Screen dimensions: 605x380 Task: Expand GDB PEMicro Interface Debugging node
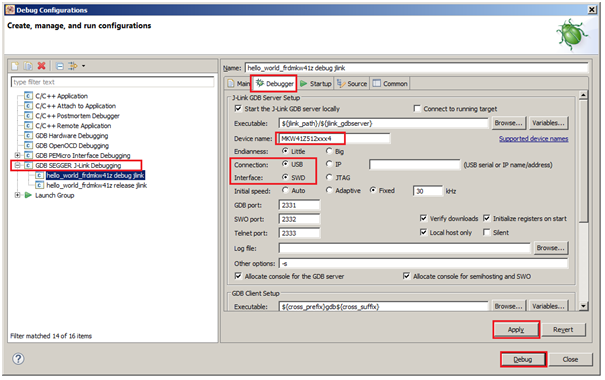(17, 155)
